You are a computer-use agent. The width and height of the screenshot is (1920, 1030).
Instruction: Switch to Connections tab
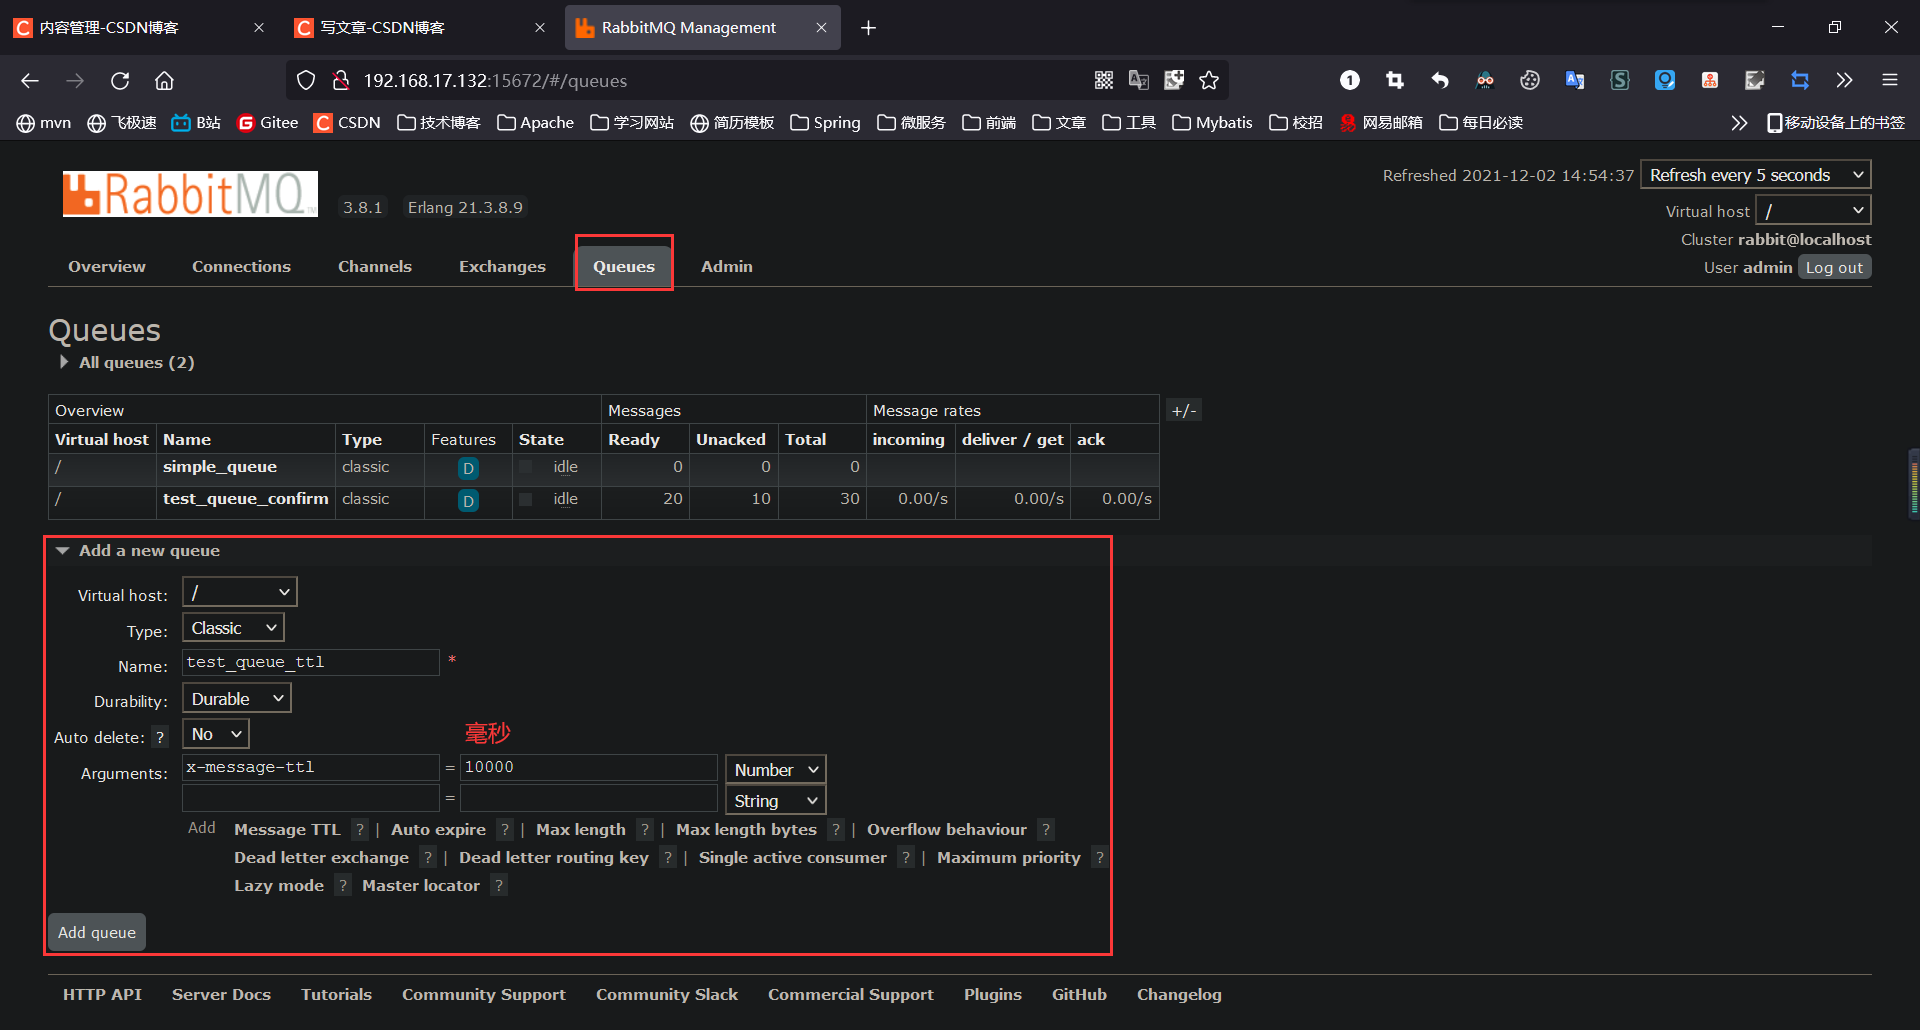tap(241, 266)
